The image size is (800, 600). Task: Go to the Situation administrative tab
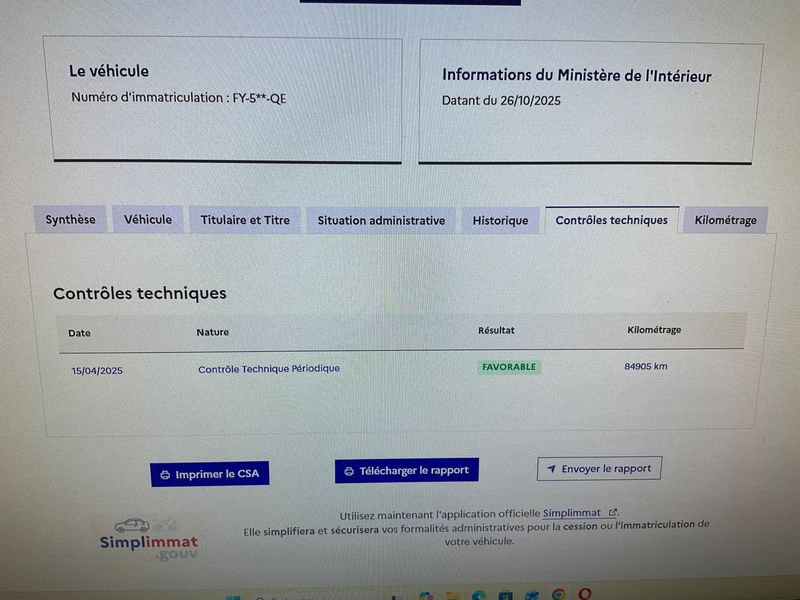pos(381,220)
